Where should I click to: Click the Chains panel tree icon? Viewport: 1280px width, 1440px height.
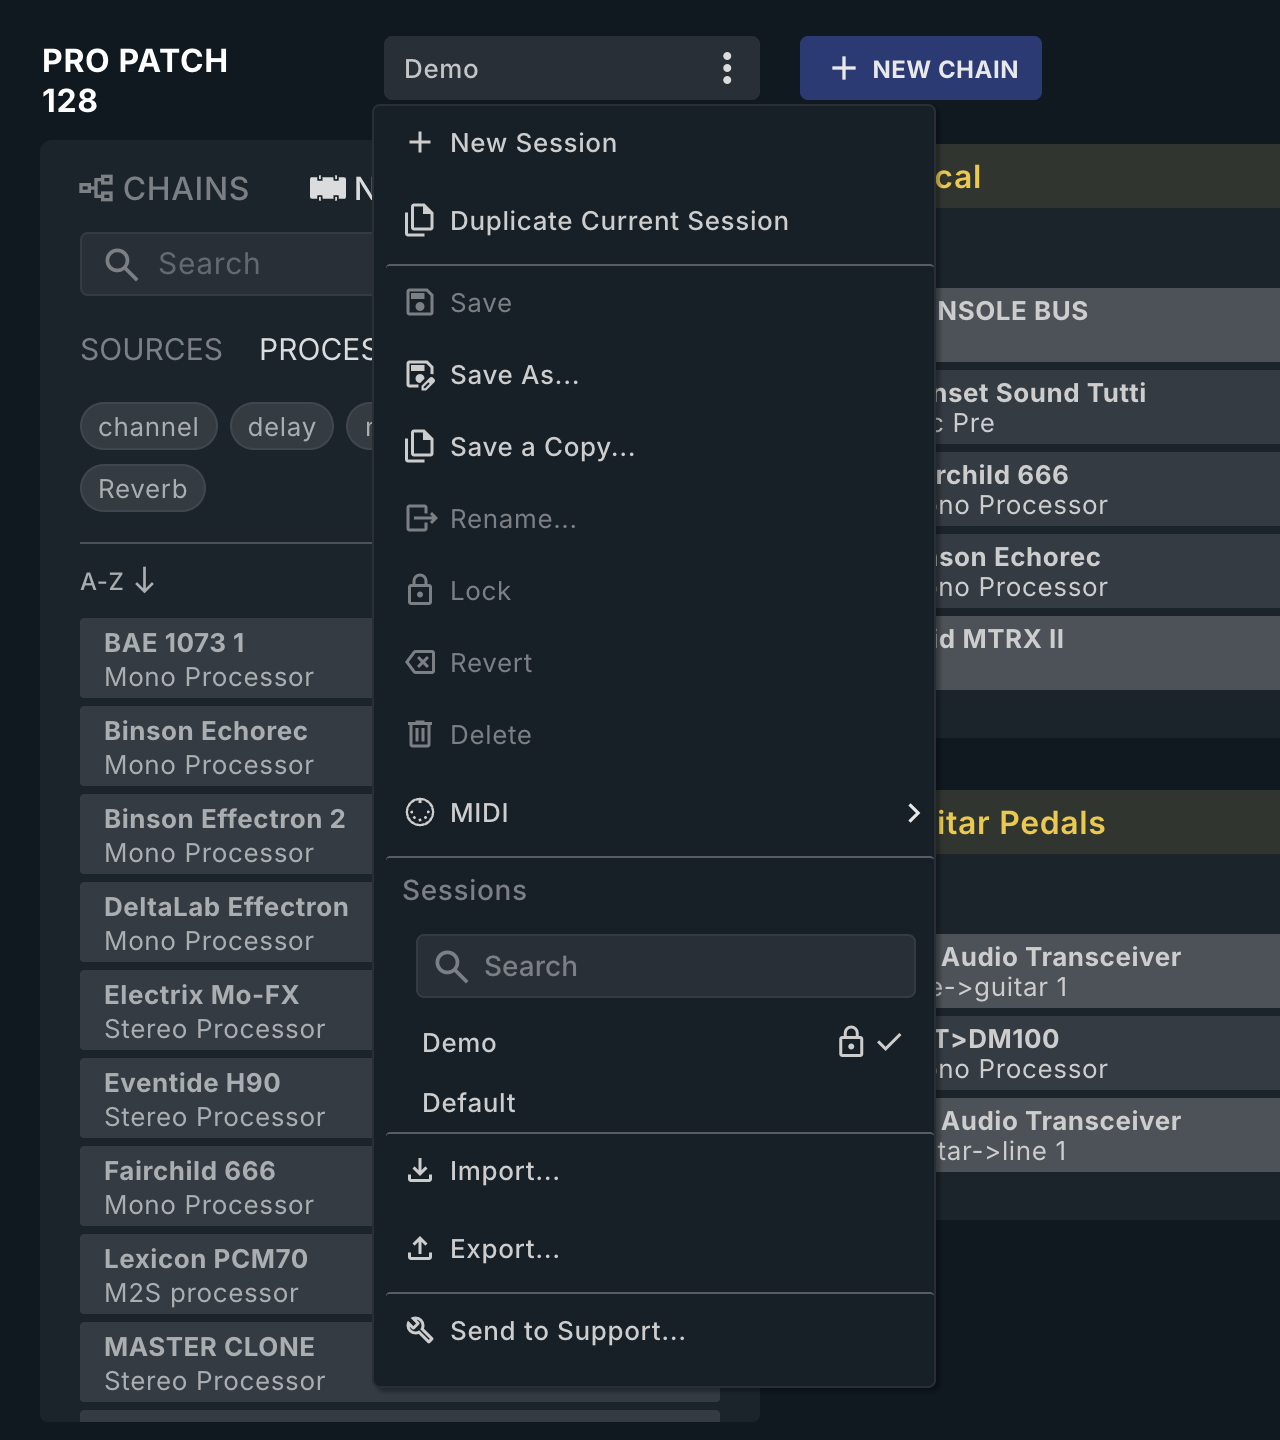point(96,188)
